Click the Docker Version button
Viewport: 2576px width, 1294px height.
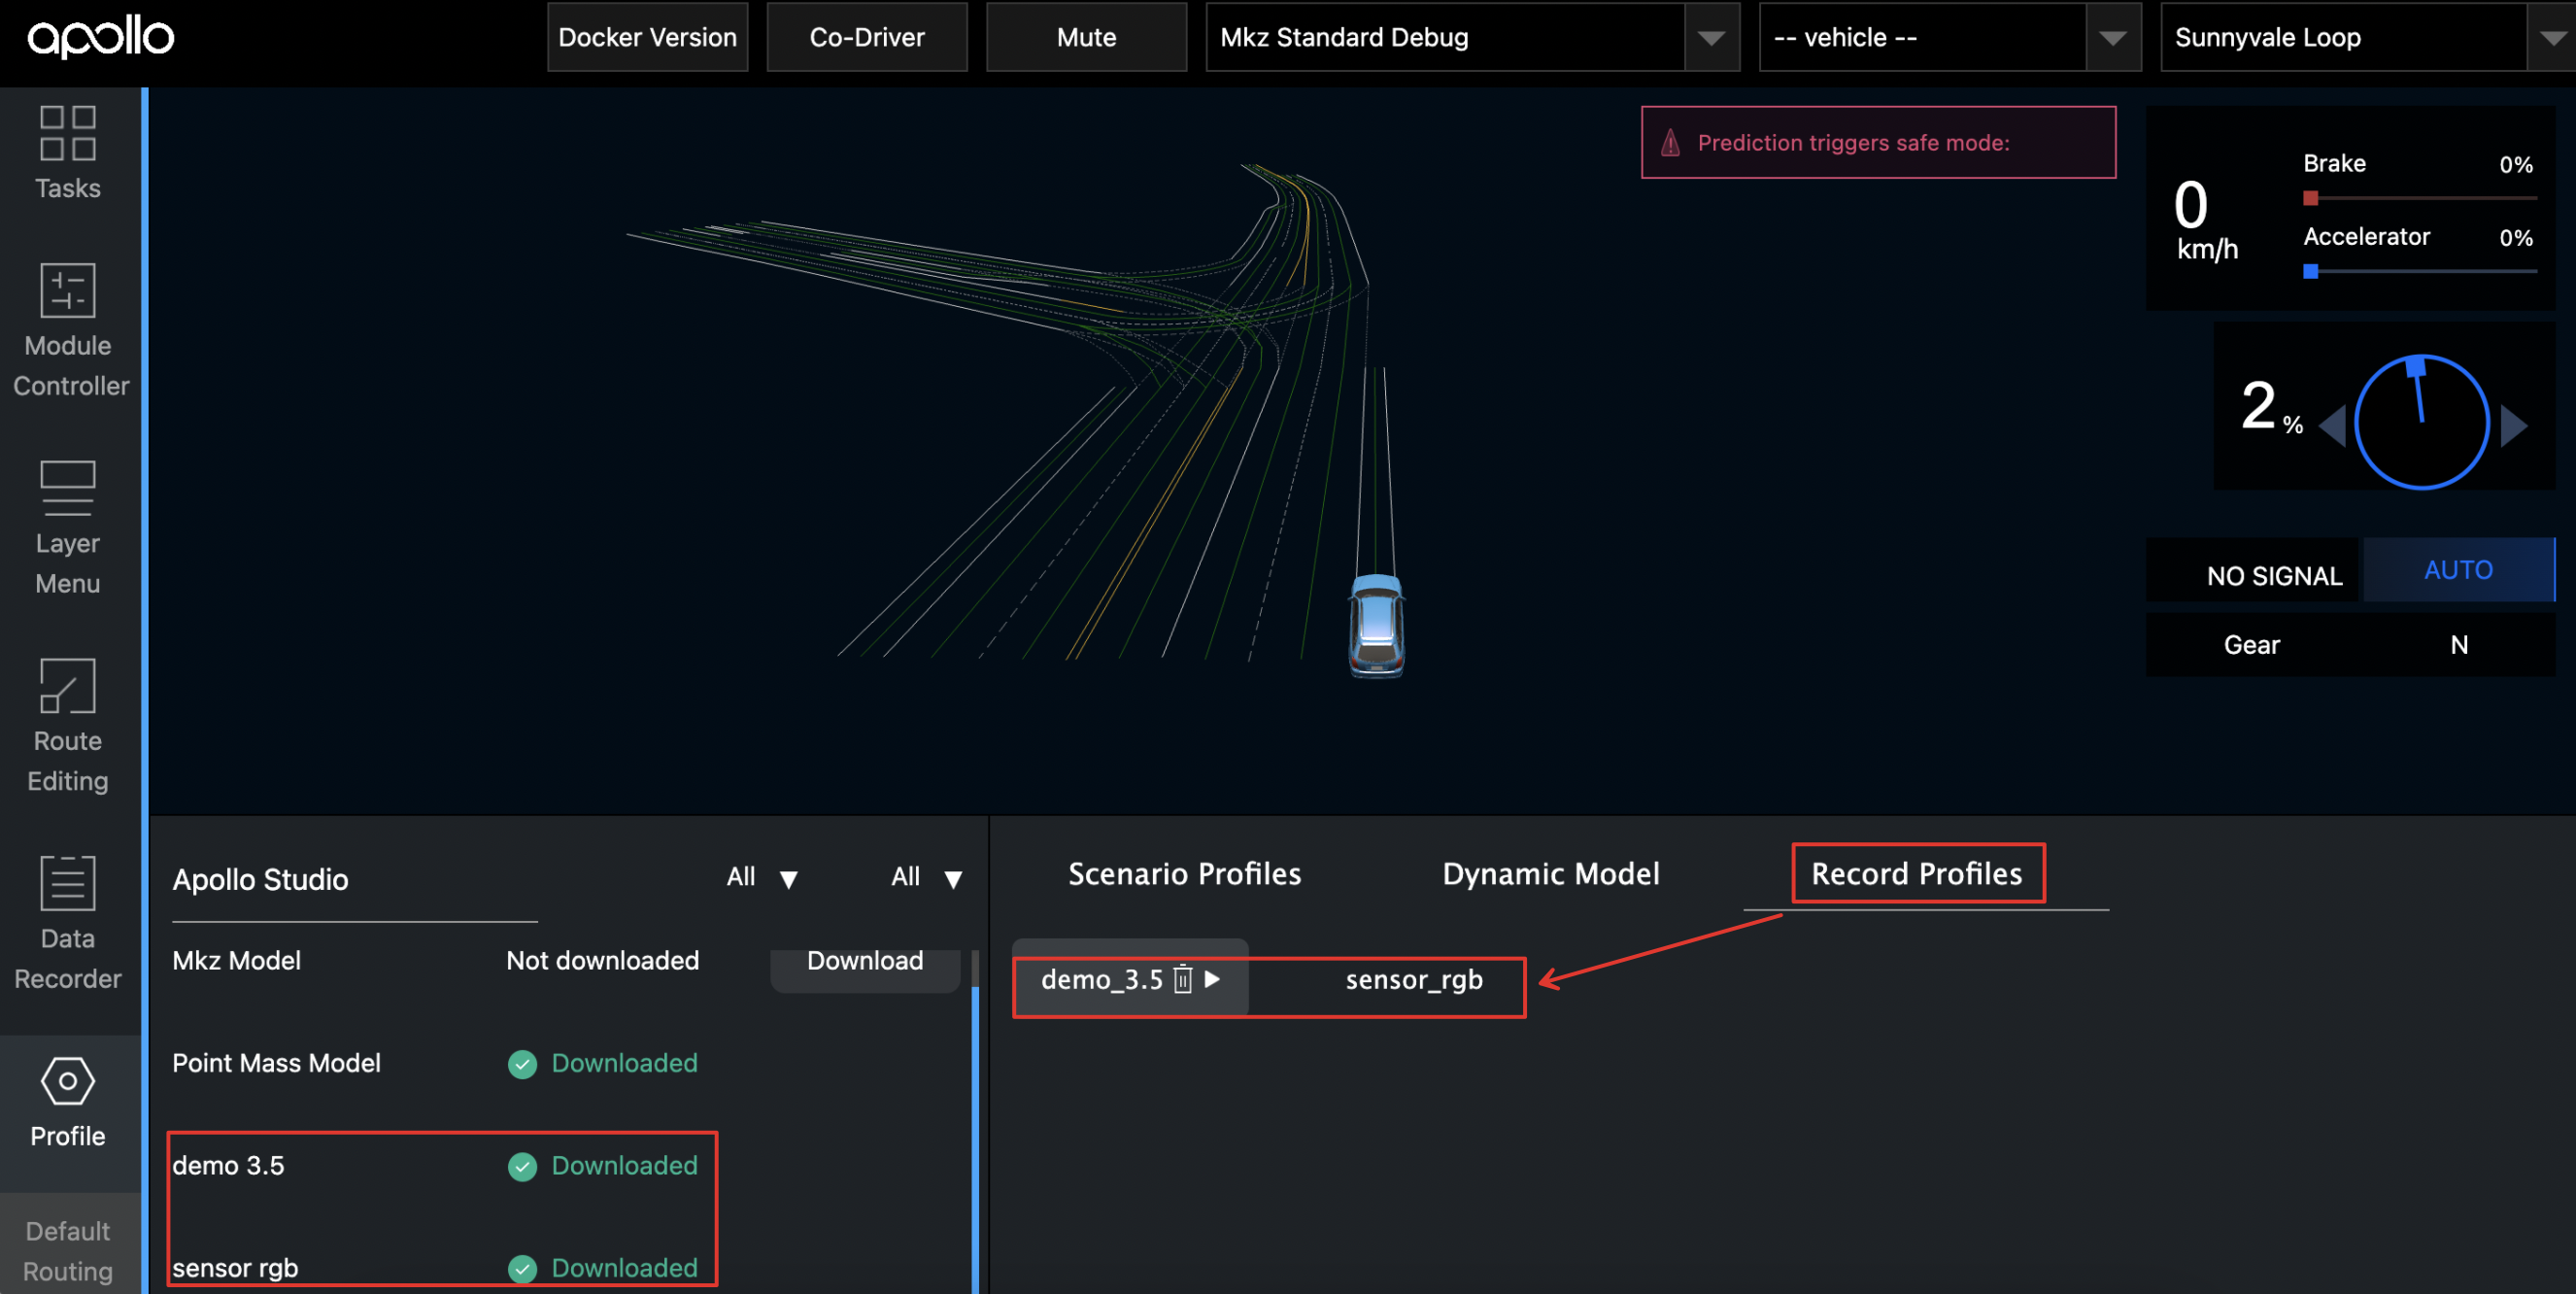(647, 37)
